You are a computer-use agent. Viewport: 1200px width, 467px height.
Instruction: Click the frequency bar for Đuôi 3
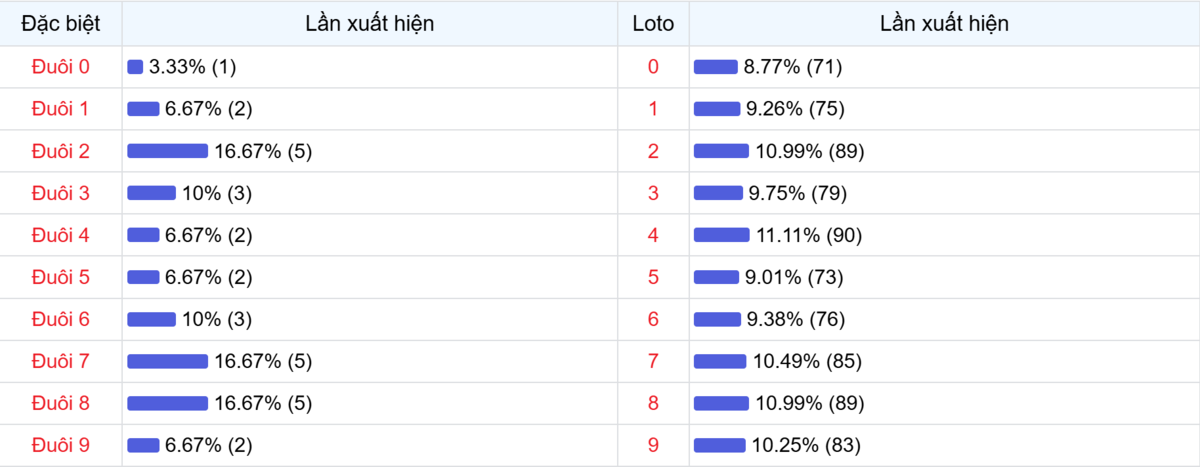(151, 193)
